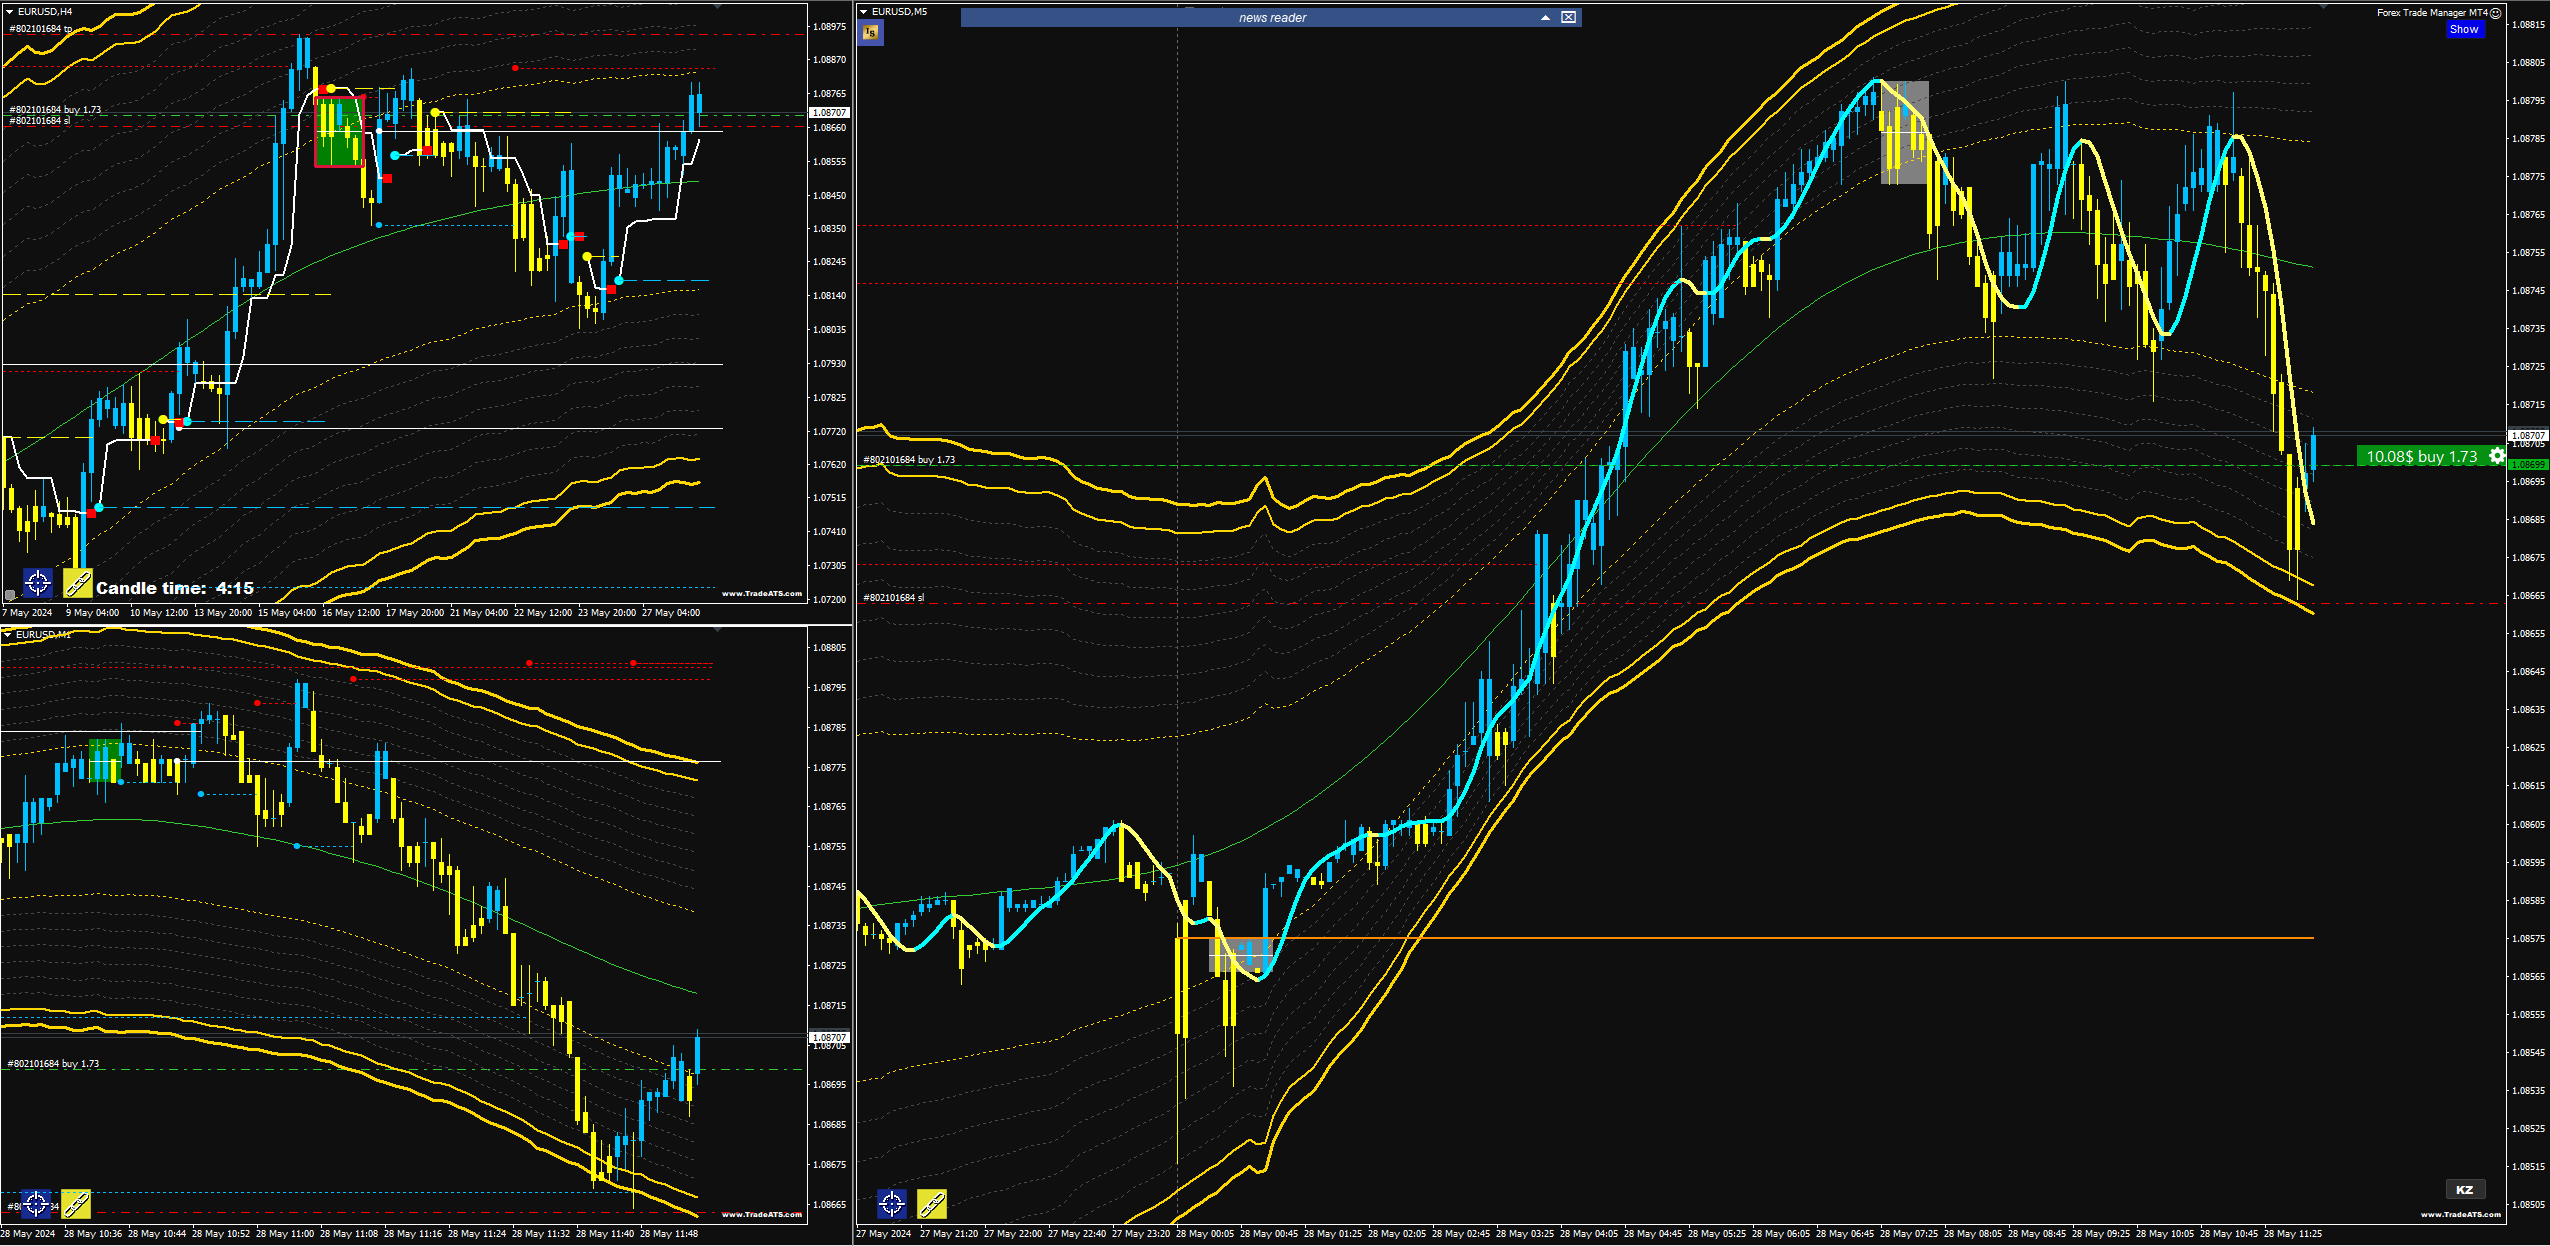Click the smiley face beside Forex Trade Manager
This screenshot has height=1246, width=2550.
2495,13
